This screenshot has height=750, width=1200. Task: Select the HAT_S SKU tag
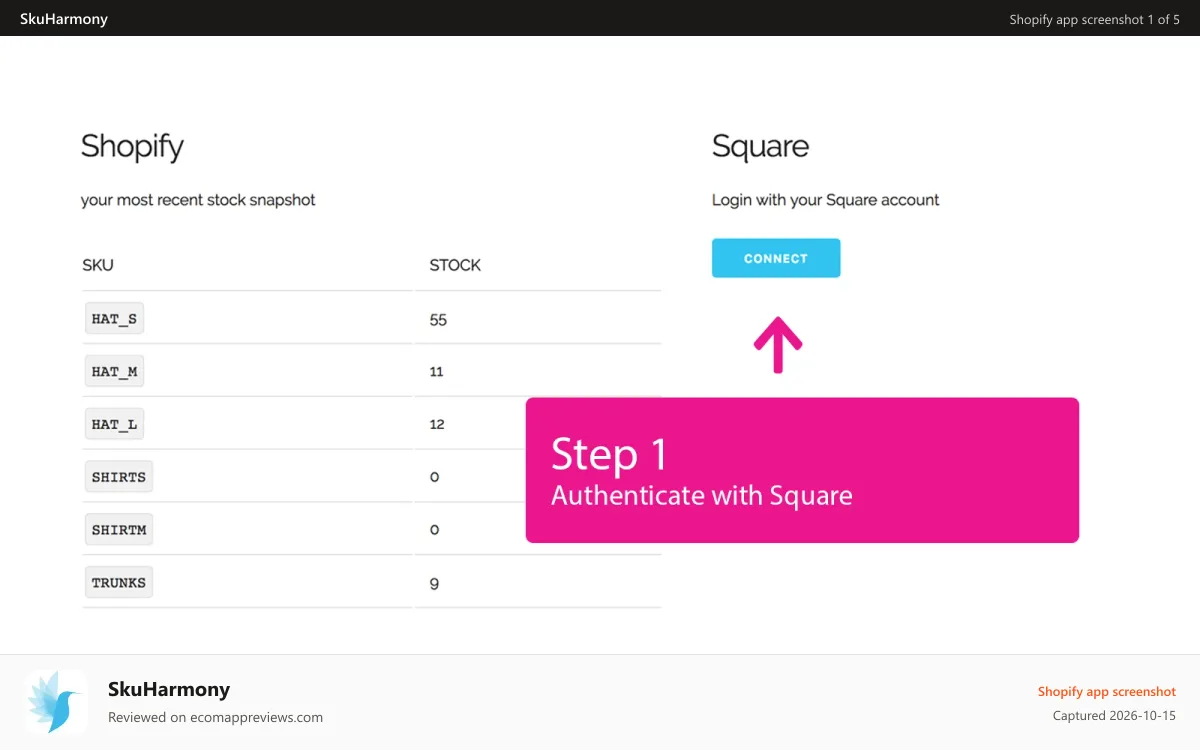click(x=114, y=319)
